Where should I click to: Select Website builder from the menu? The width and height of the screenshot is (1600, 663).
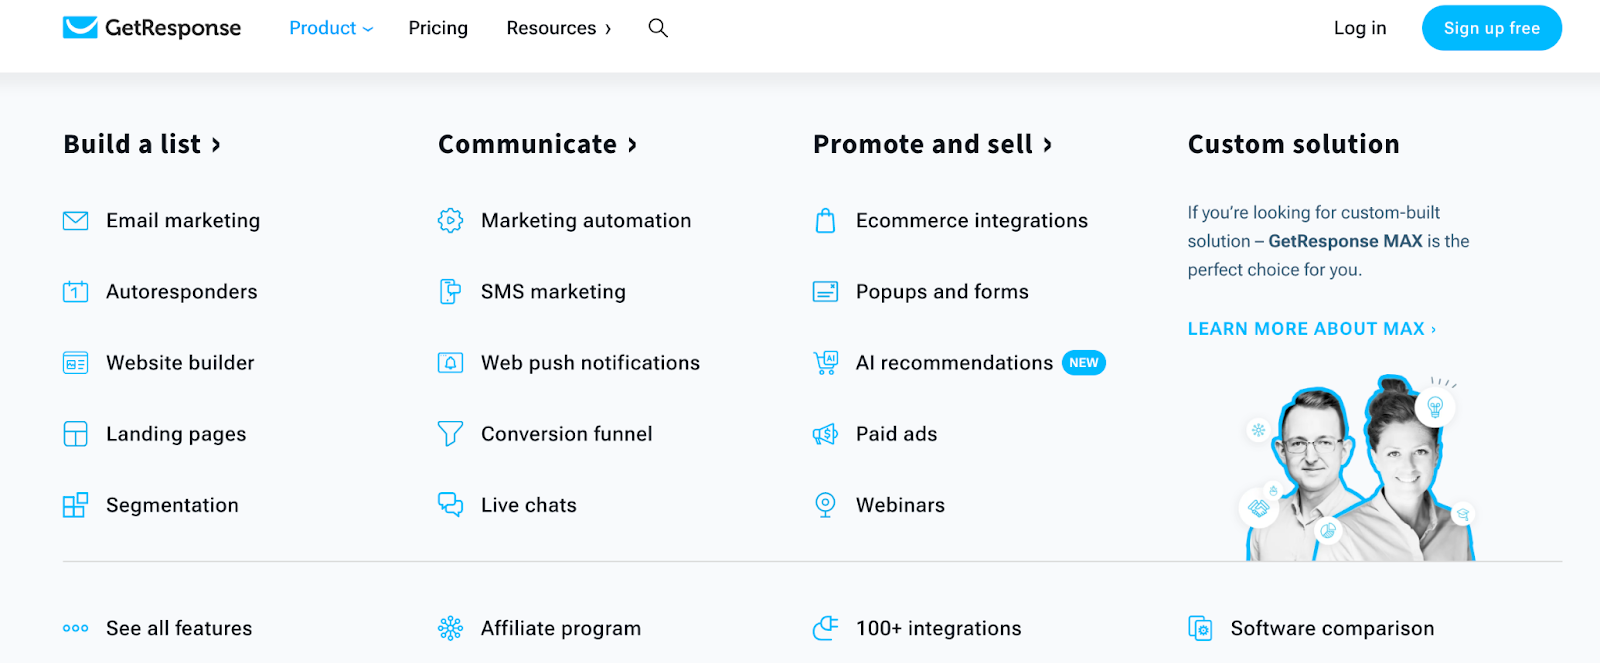pos(180,363)
